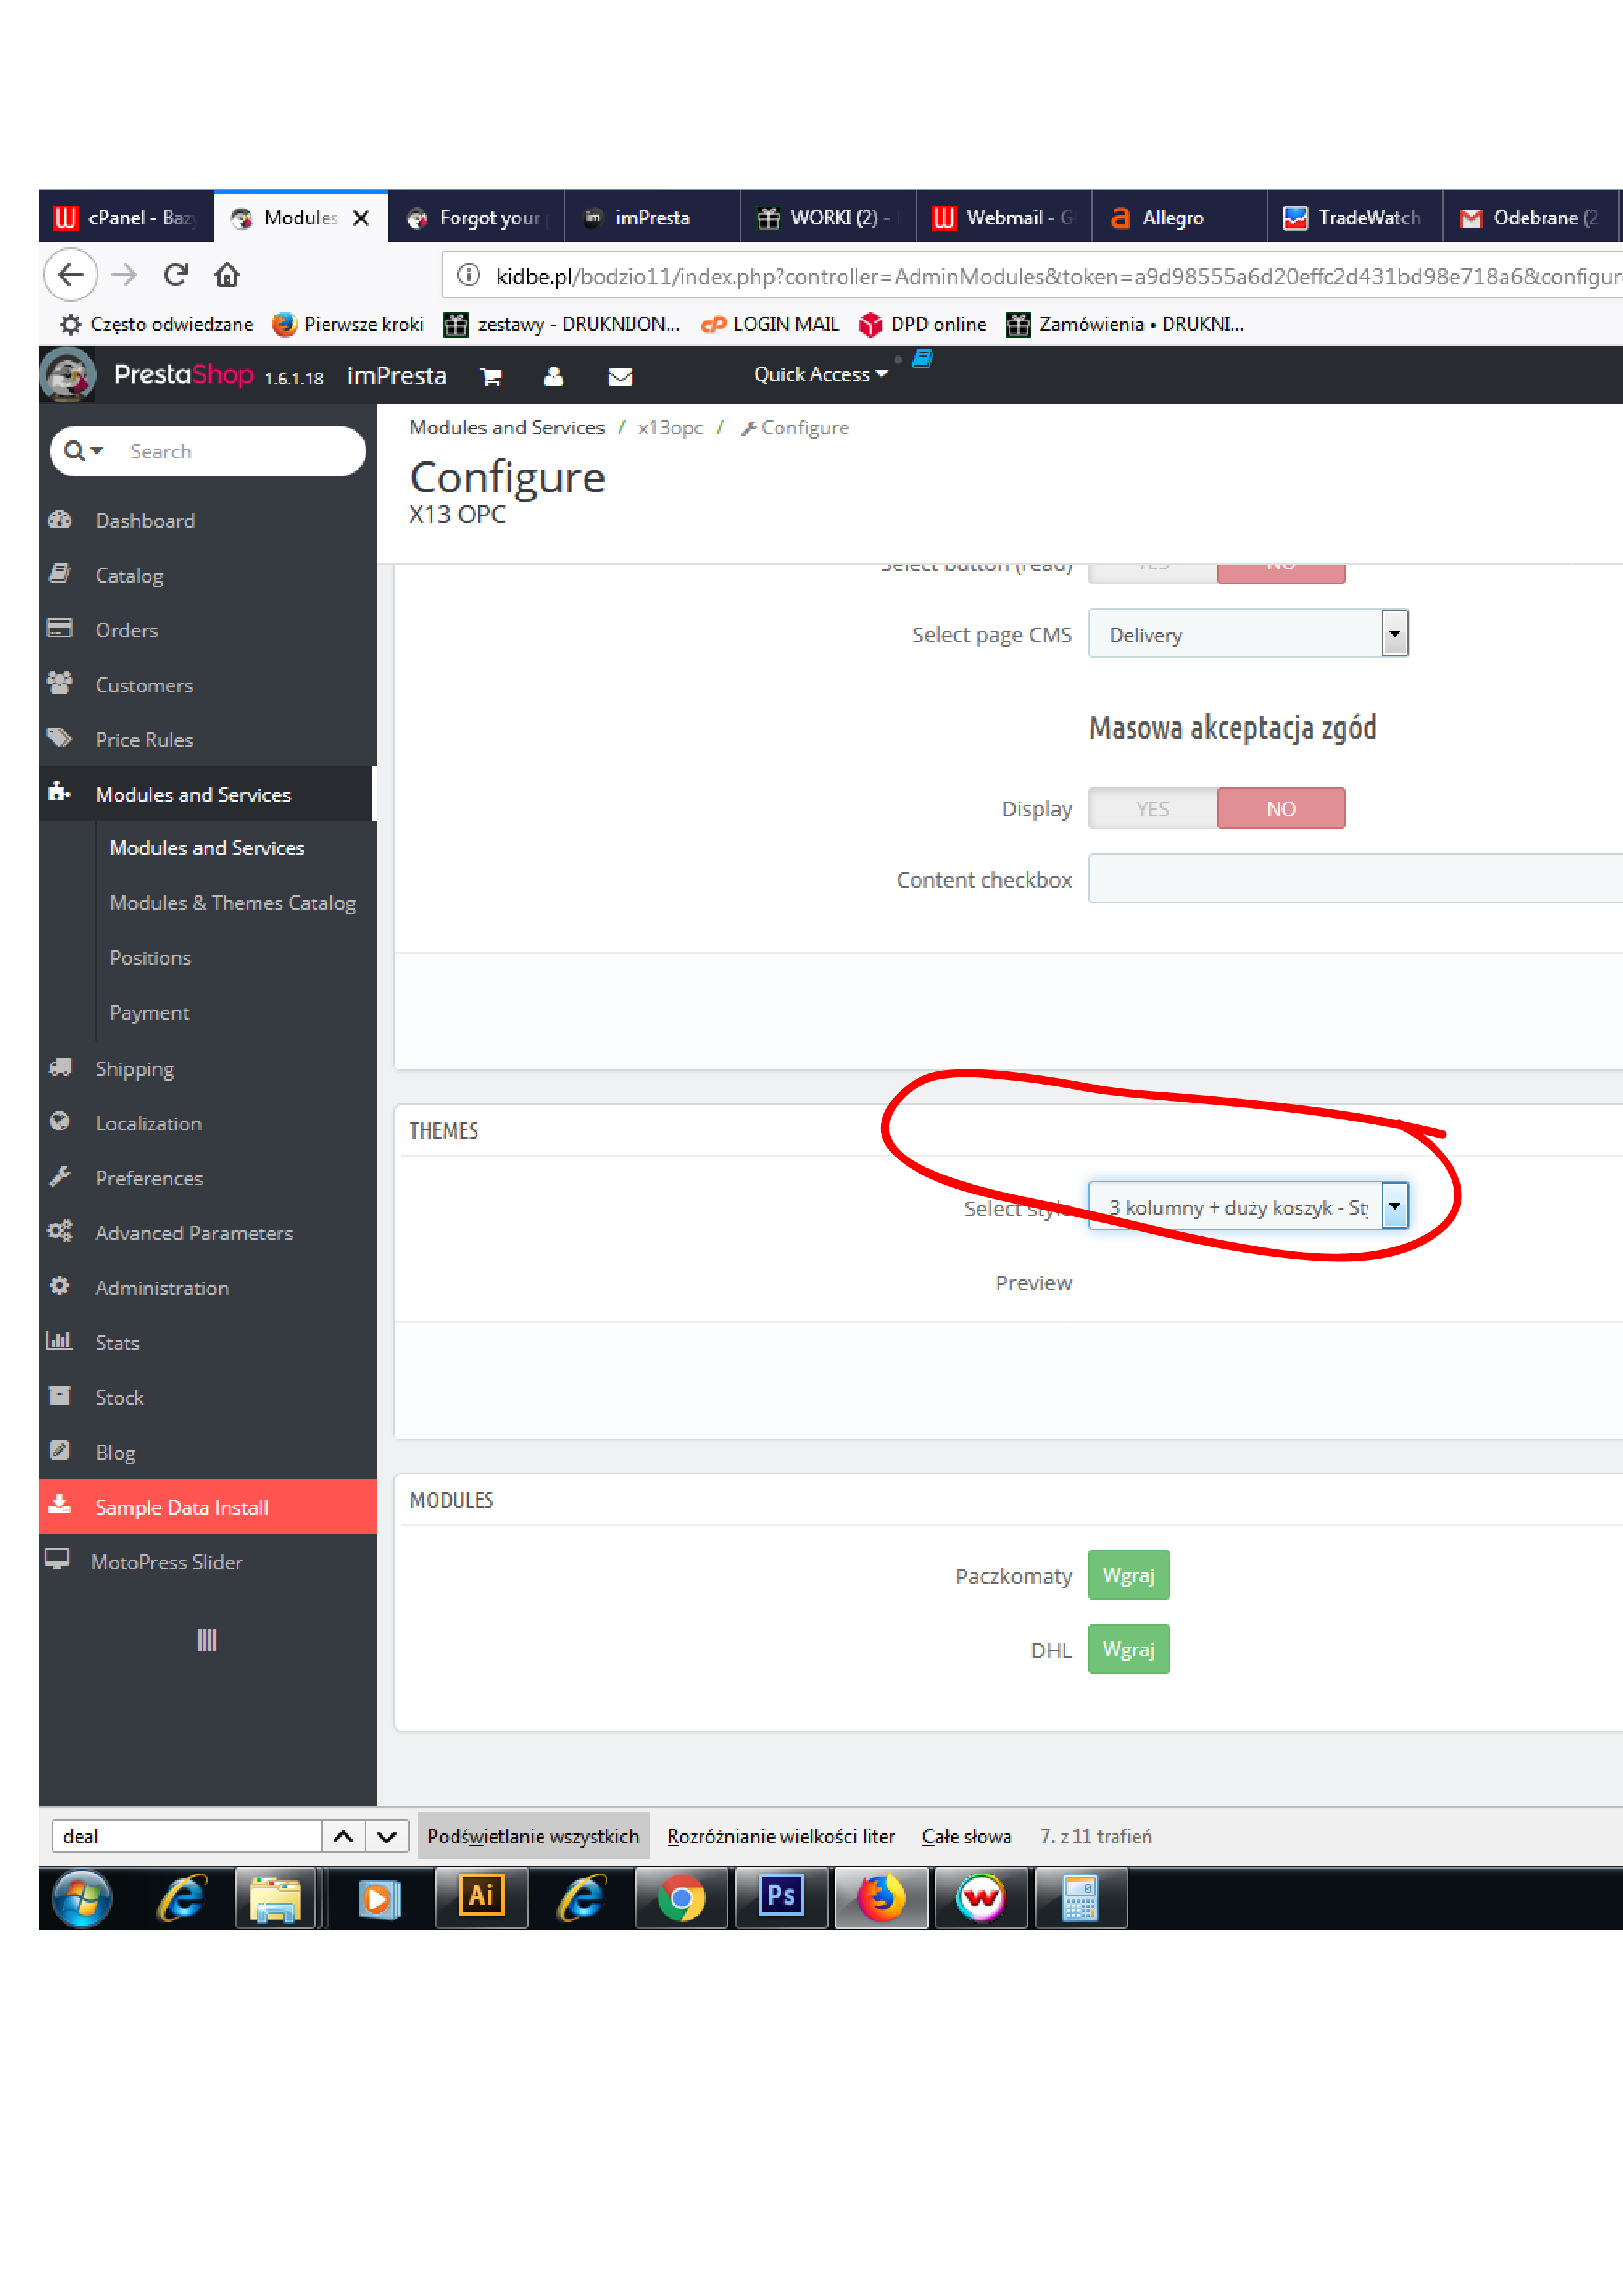Viewport: 1623px width, 2296px height.
Task: Open Orders in the sidebar menu
Action: pos(127,631)
